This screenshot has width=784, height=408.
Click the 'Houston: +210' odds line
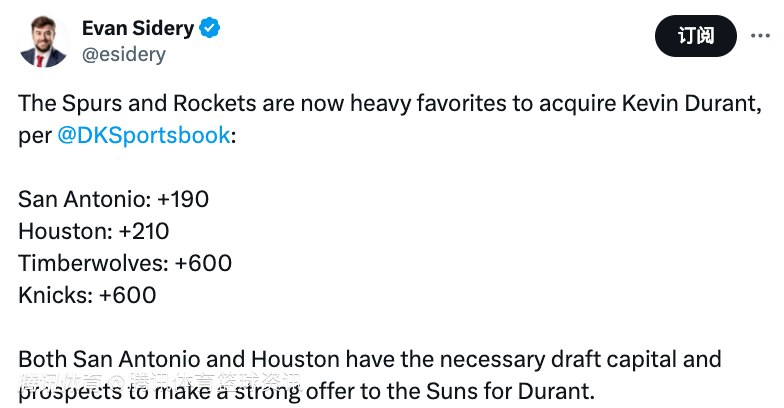click(94, 232)
